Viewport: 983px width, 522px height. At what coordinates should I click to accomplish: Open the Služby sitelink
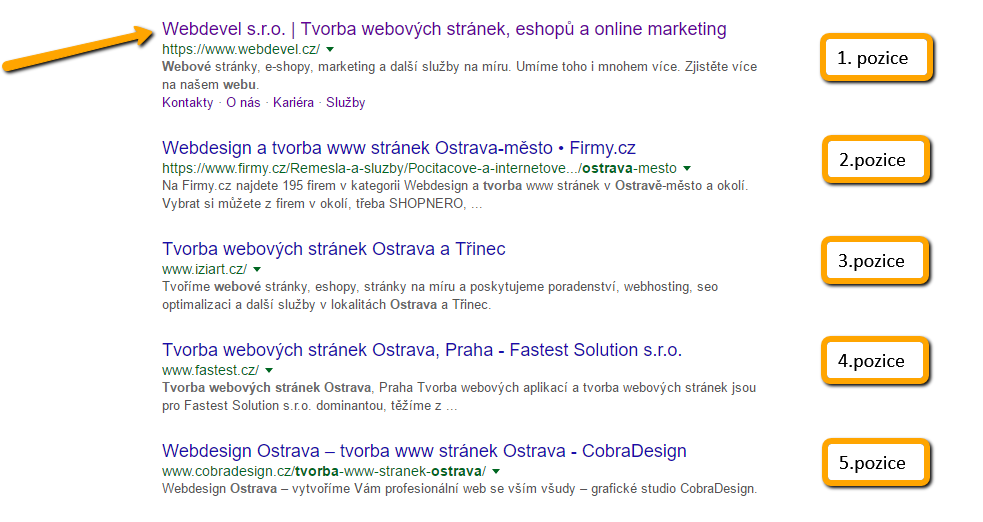coord(345,103)
